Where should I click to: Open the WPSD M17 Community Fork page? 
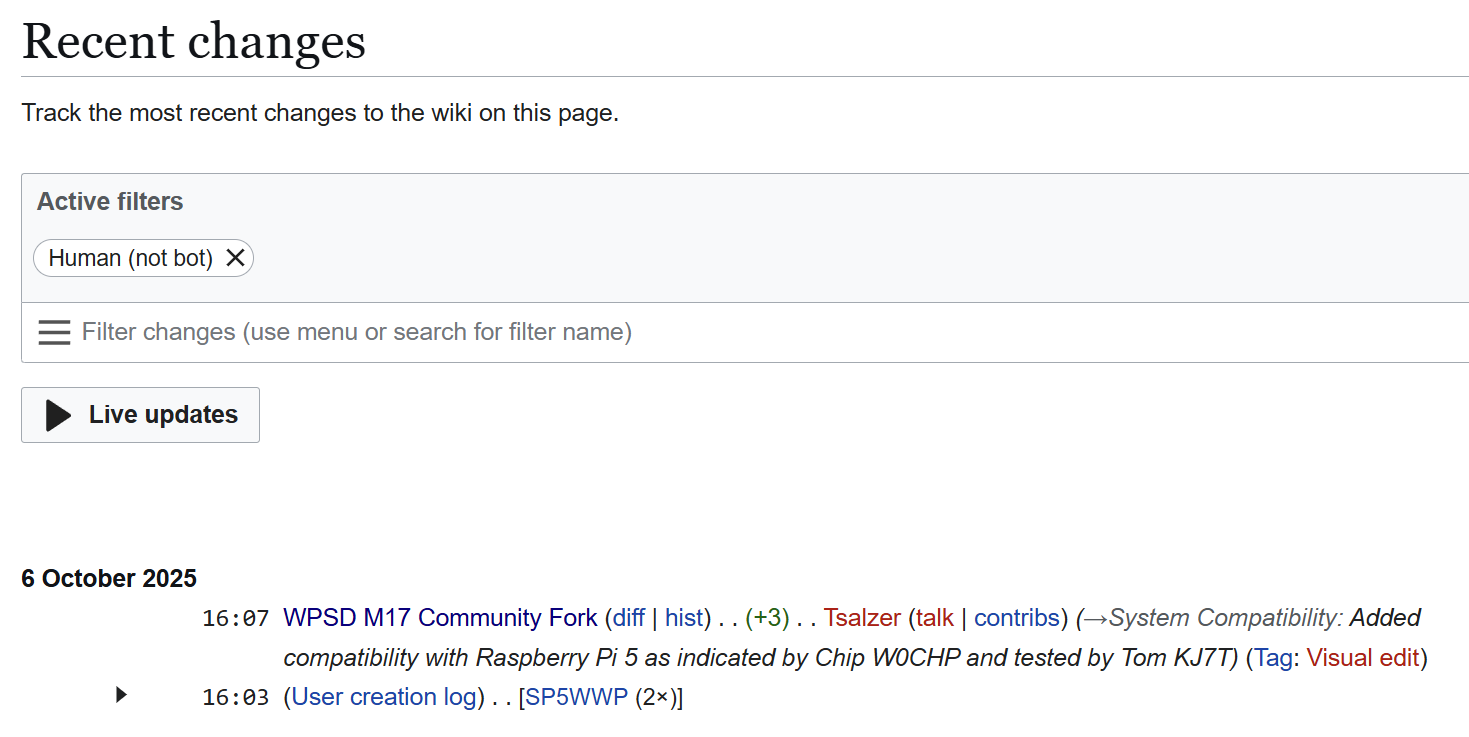click(440, 617)
